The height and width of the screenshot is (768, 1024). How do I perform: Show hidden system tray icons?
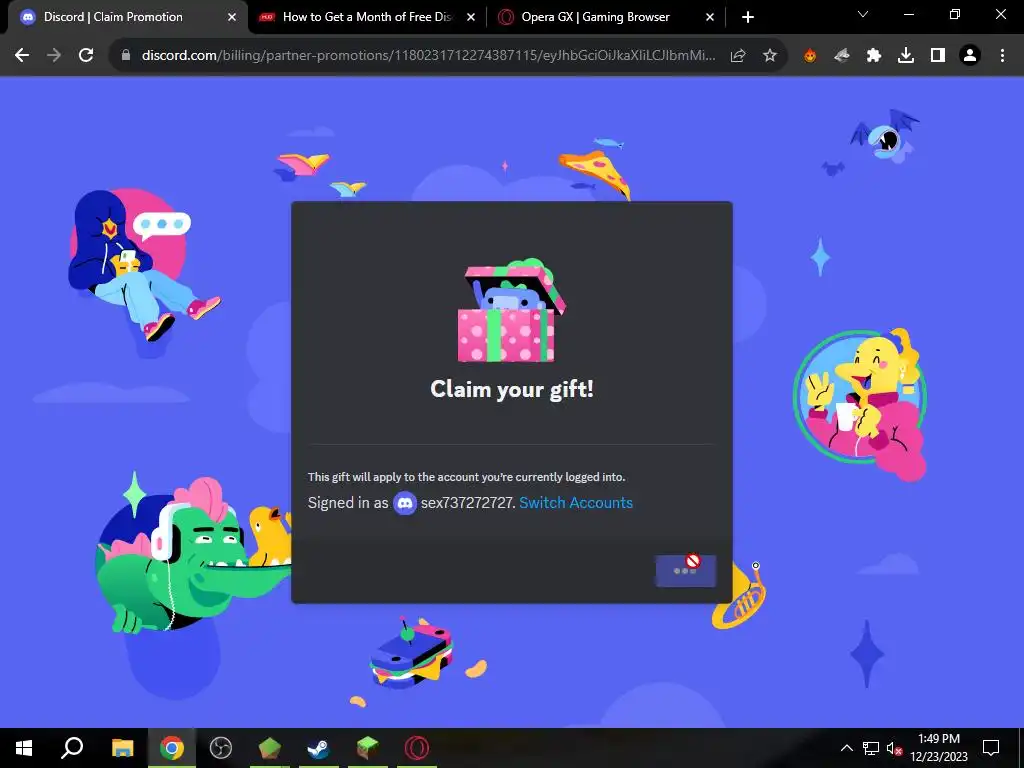point(846,748)
